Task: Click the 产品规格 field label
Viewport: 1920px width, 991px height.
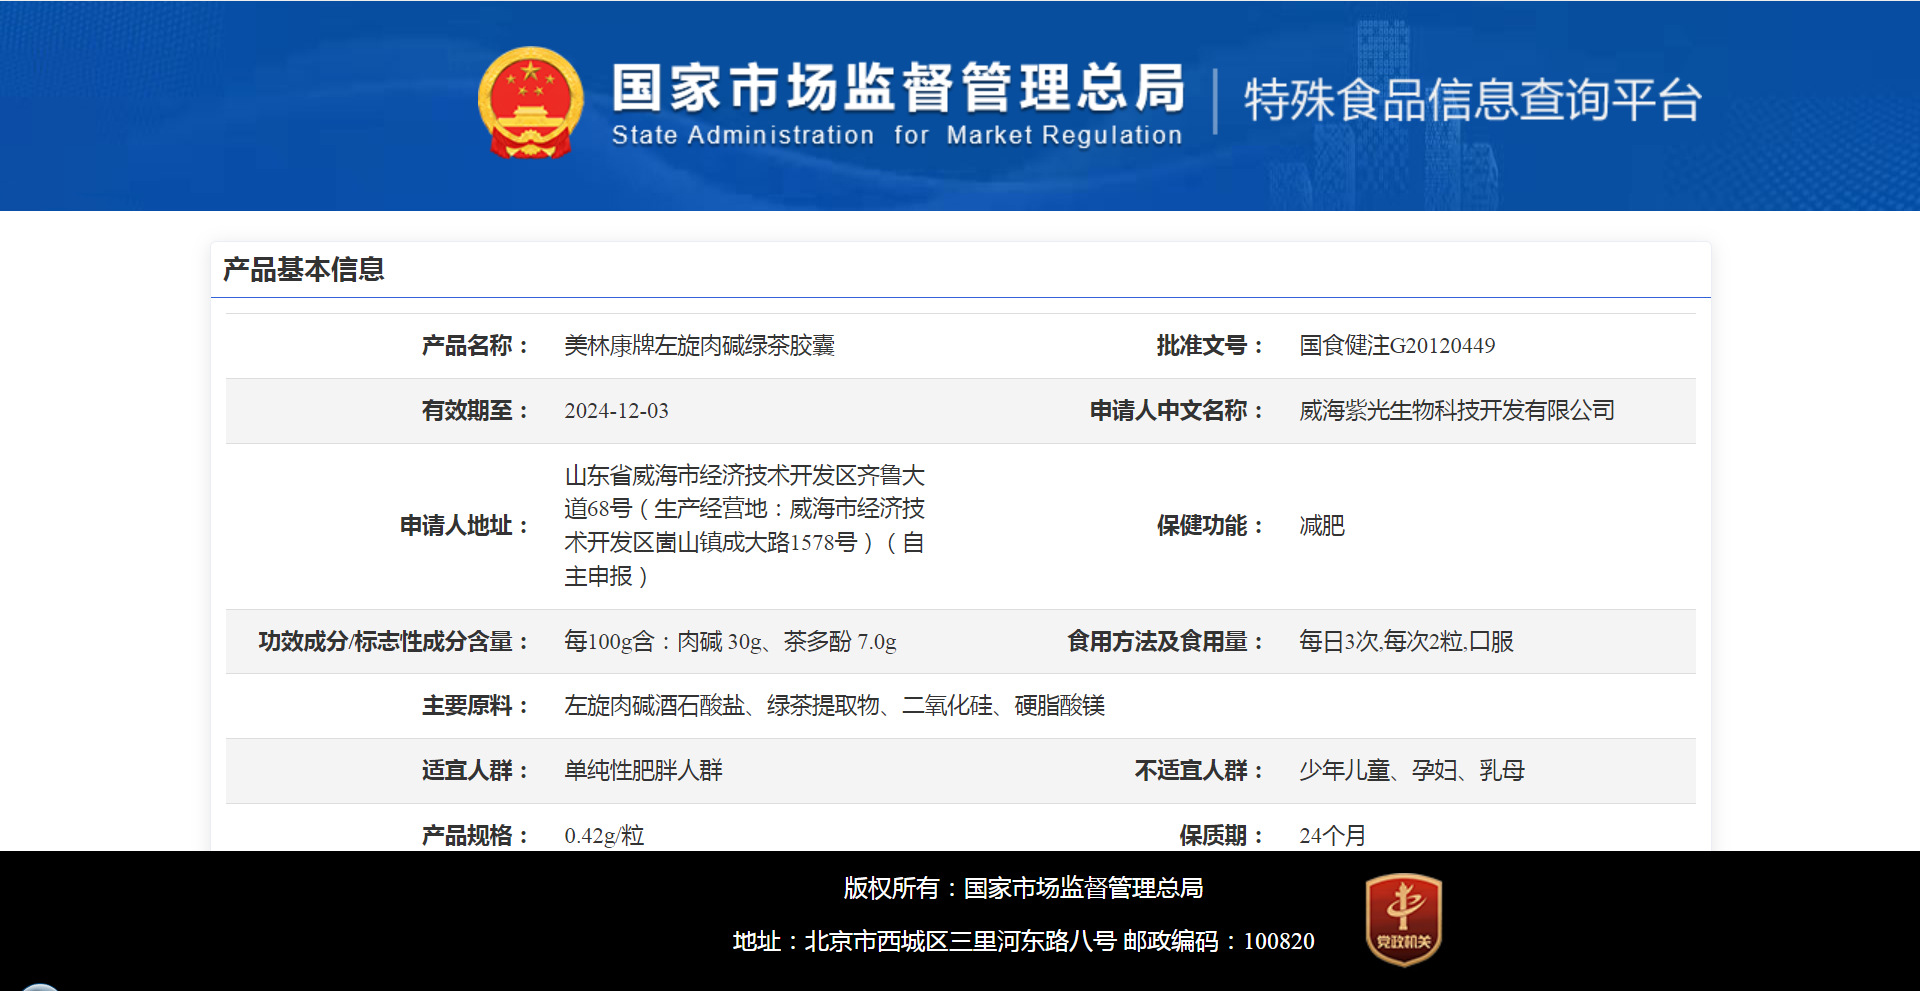Action: (x=475, y=836)
